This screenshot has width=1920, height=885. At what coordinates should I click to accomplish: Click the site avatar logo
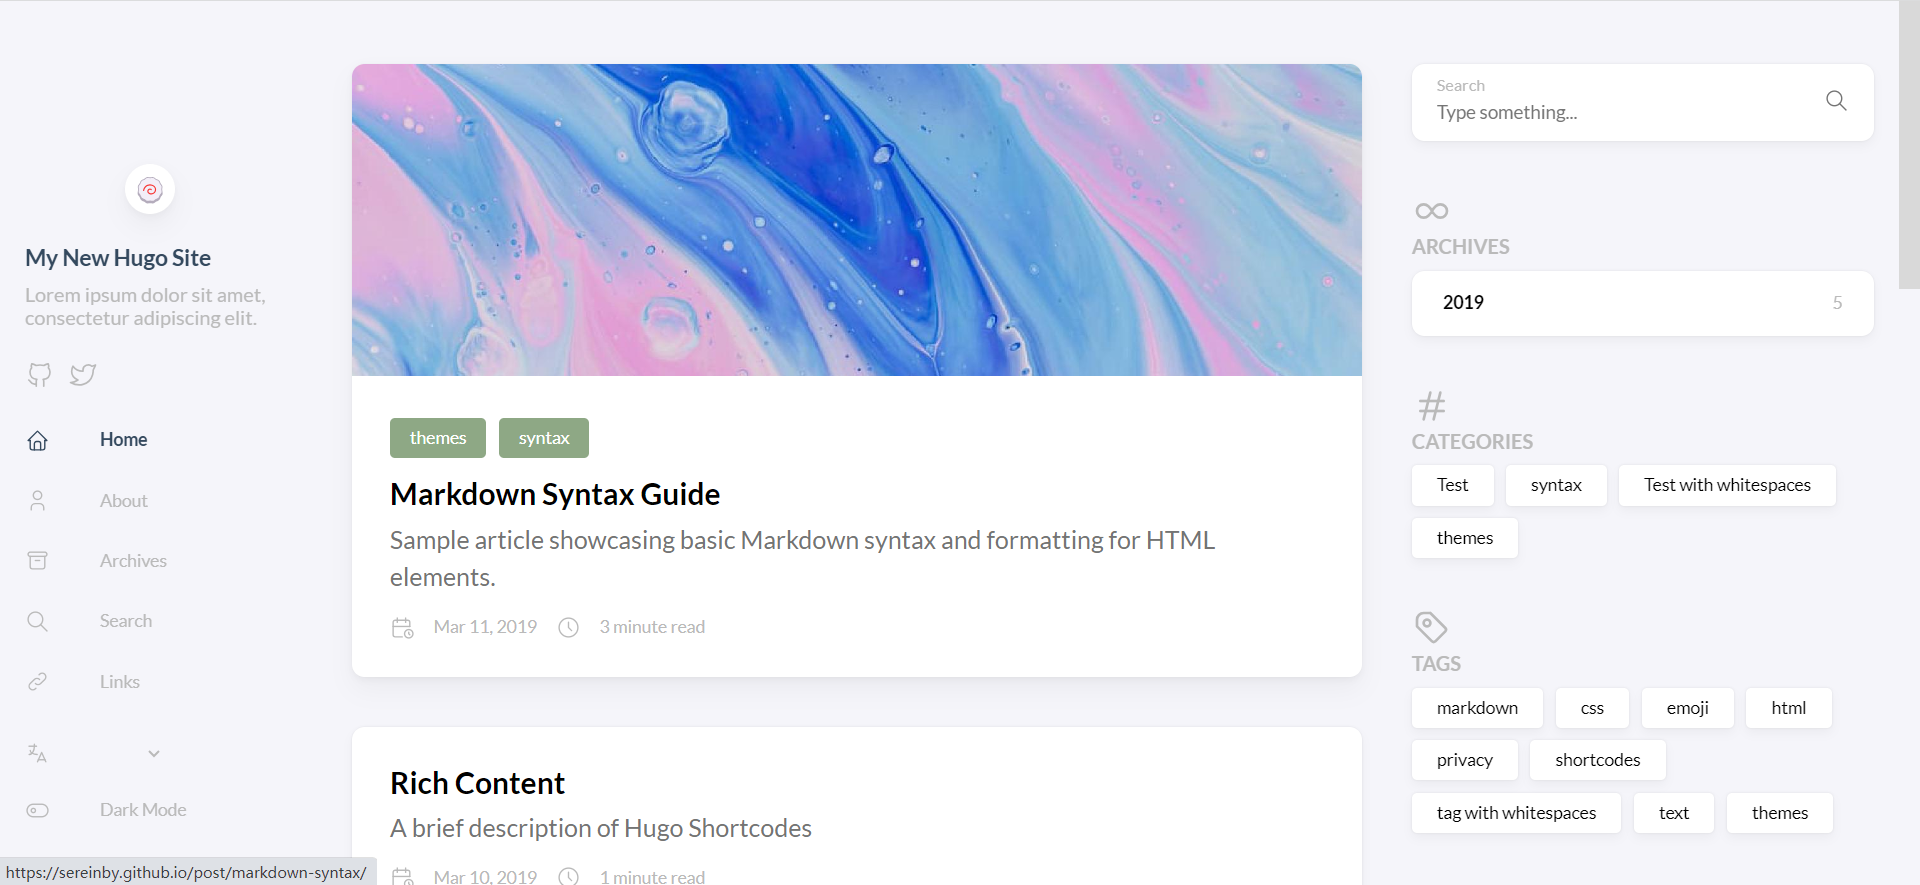point(150,190)
